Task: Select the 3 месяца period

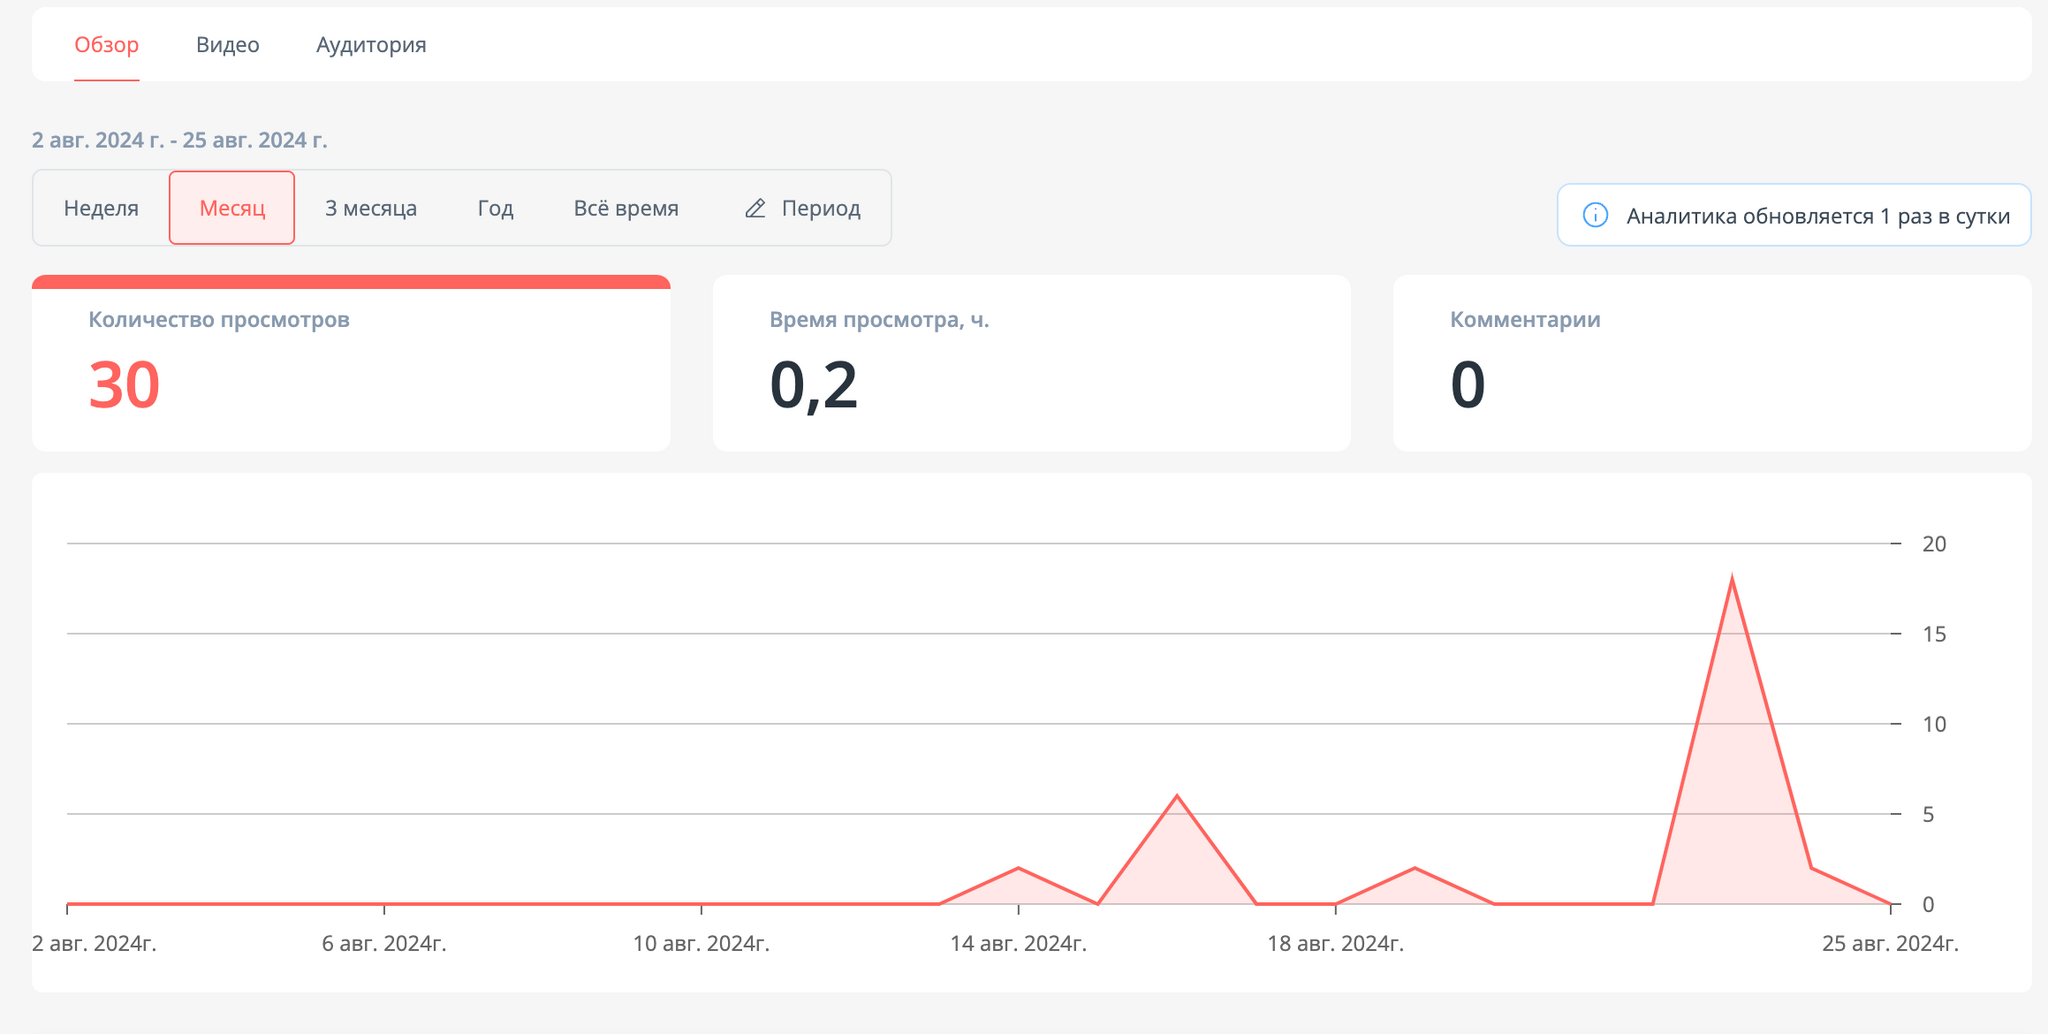Action: coord(371,208)
